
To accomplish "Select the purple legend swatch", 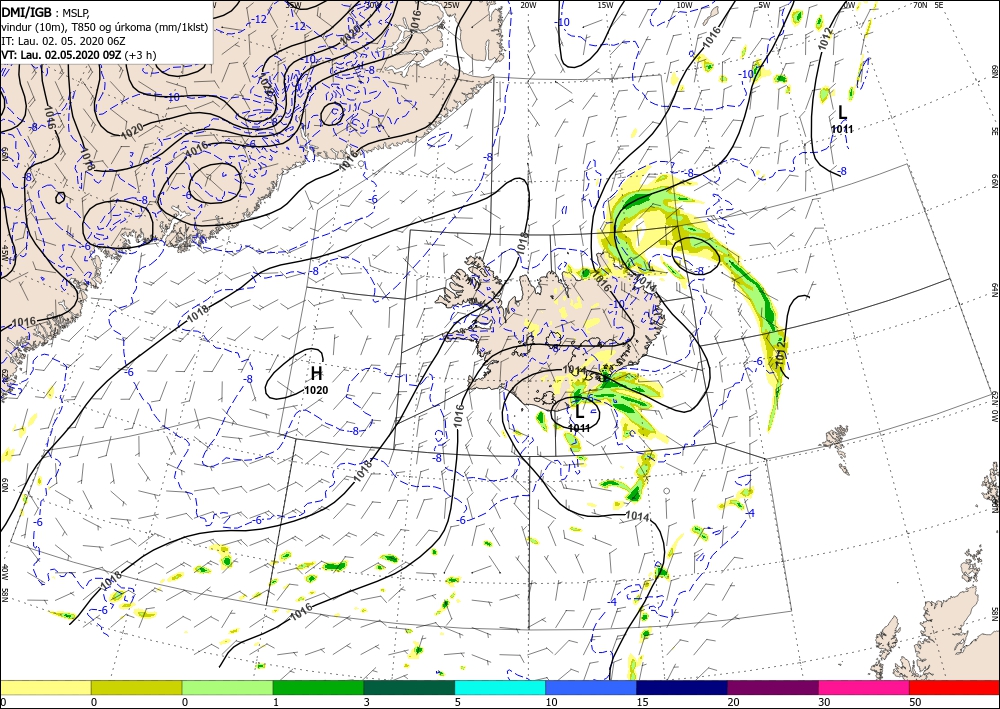I will (772, 687).
